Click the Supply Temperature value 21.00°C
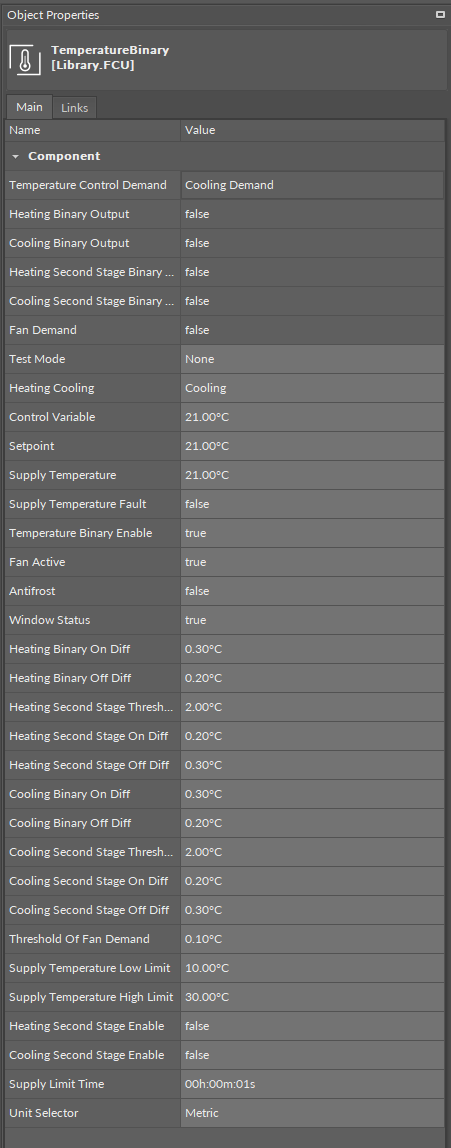The image size is (451, 1148). click(312, 475)
